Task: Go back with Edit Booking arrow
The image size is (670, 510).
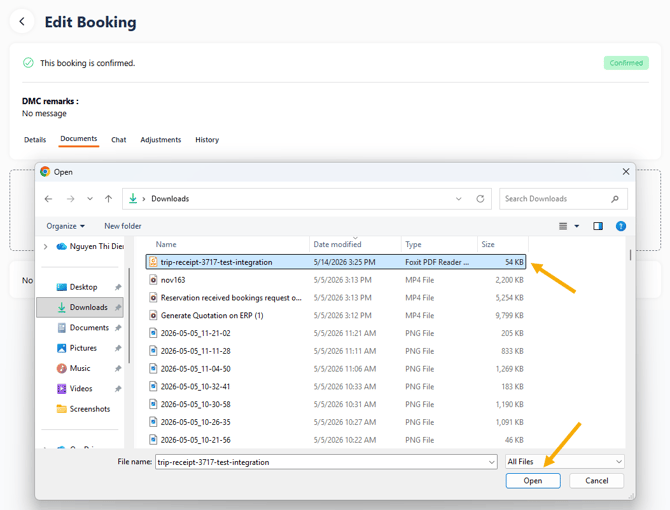Action: tap(22, 21)
